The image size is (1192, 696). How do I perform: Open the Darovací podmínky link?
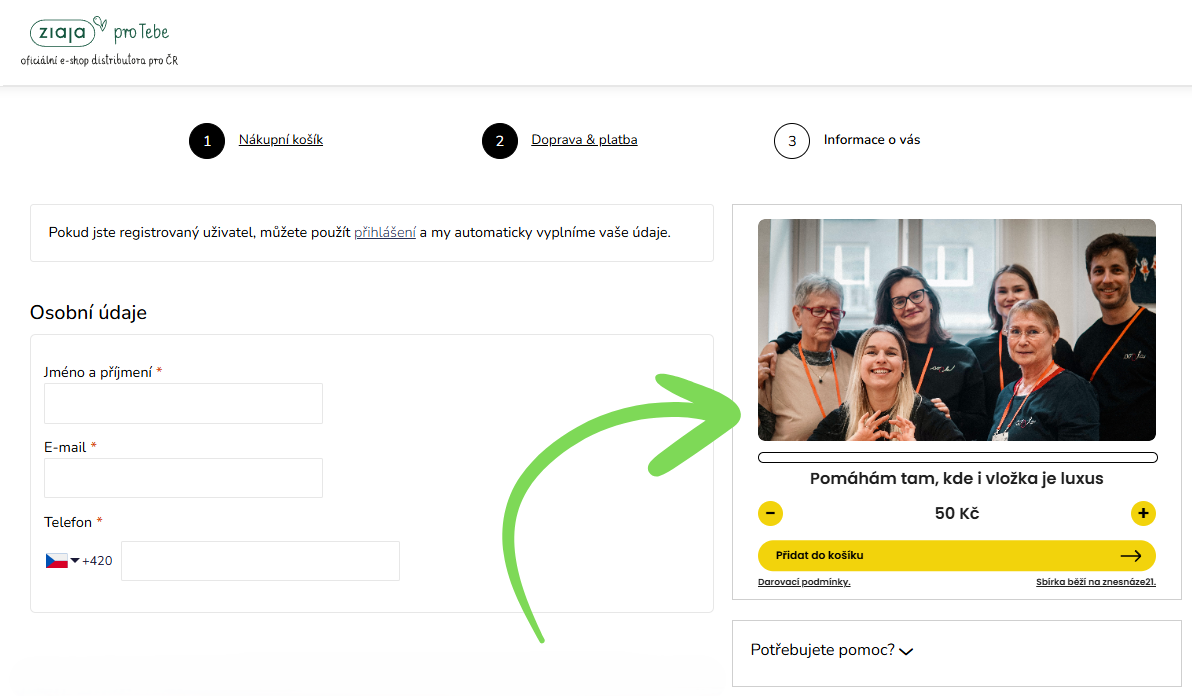click(x=804, y=582)
